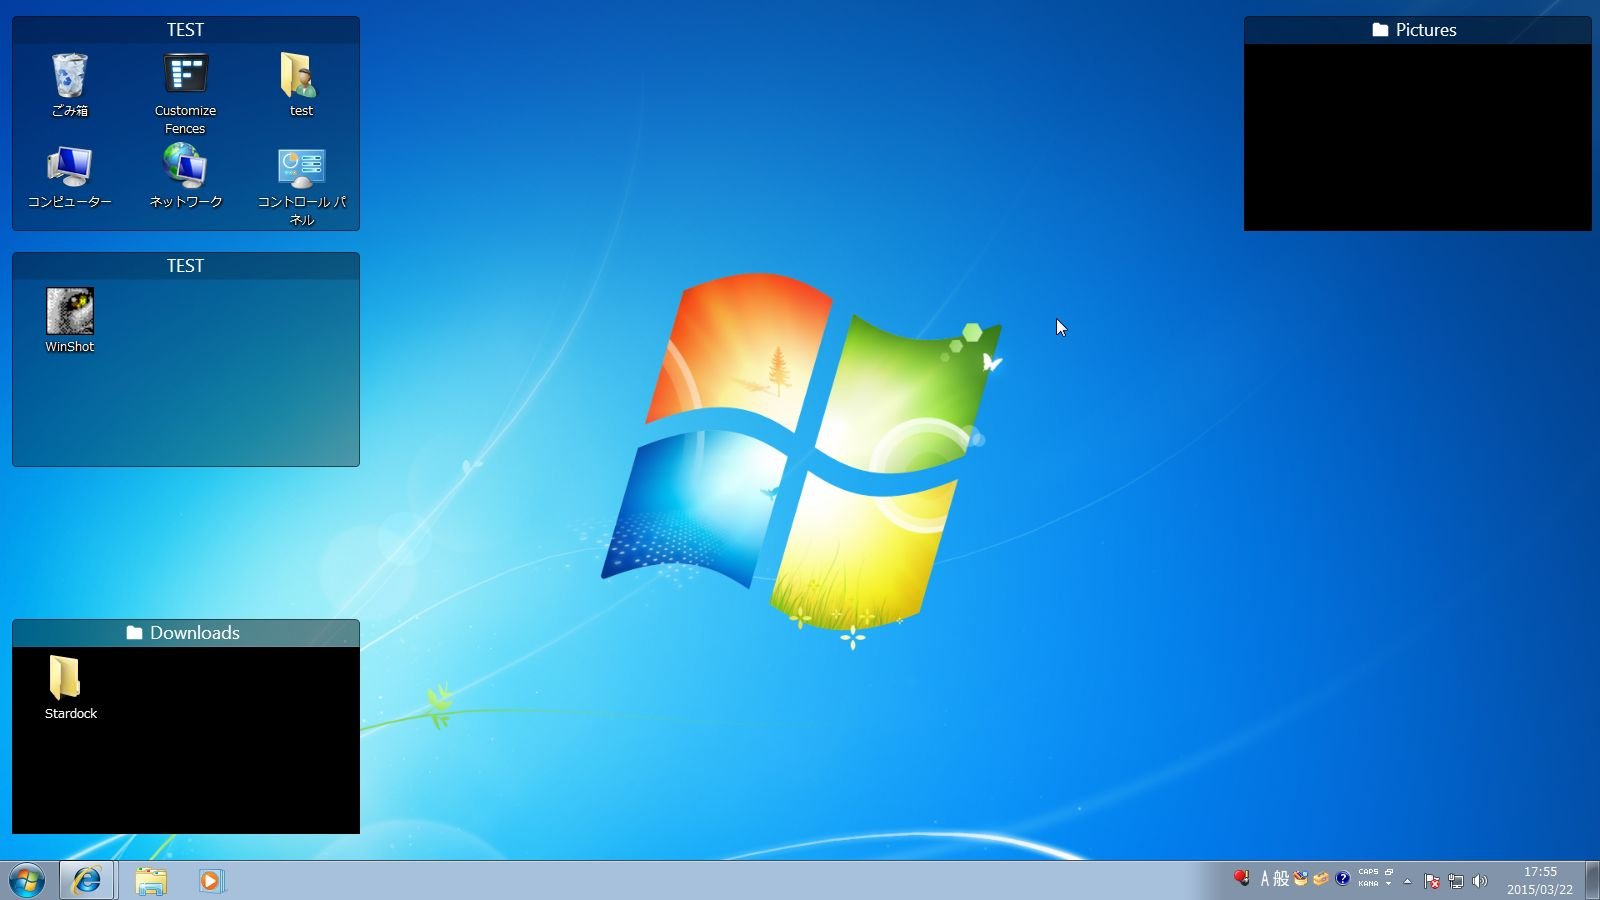Screen dimensions: 1600x900
Task: Click the upper TEST fence title bar
Action: [186, 30]
